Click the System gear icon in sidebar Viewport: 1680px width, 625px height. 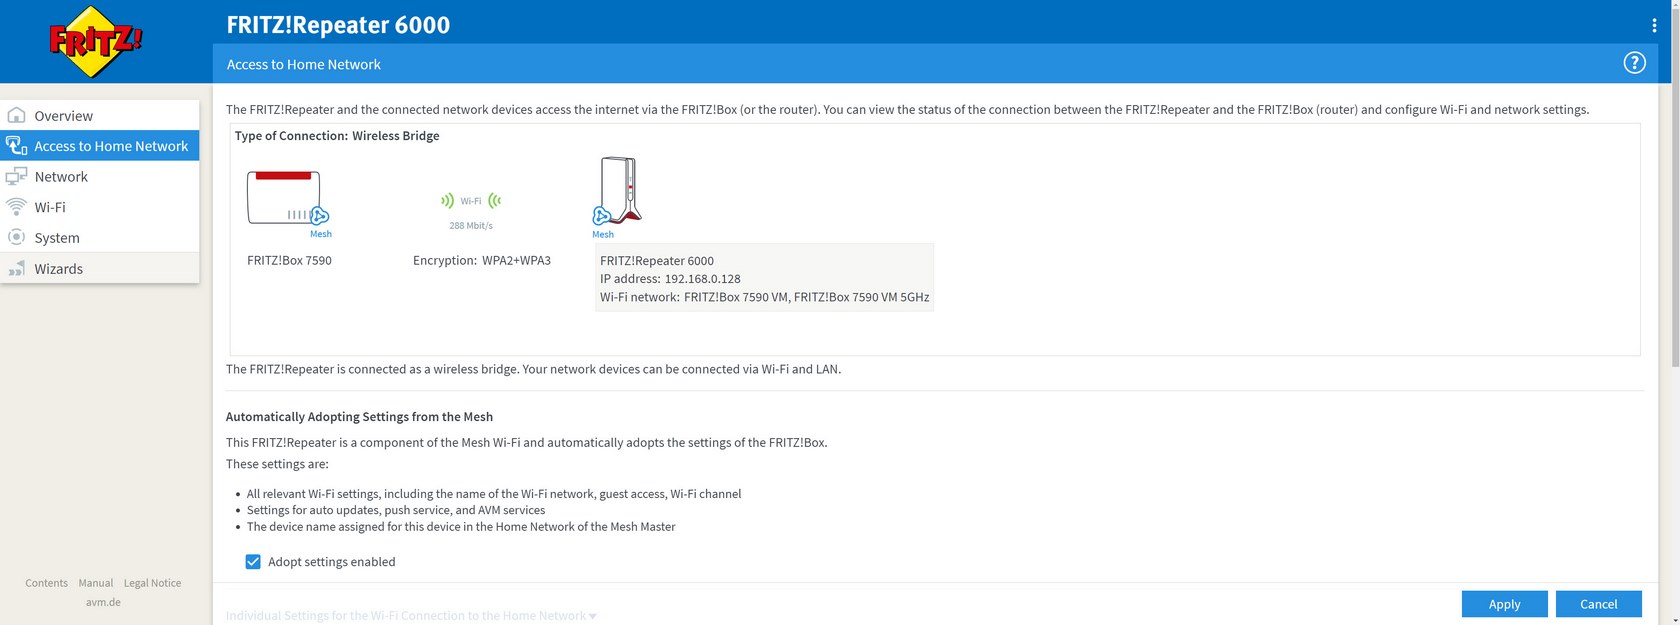[x=16, y=237]
